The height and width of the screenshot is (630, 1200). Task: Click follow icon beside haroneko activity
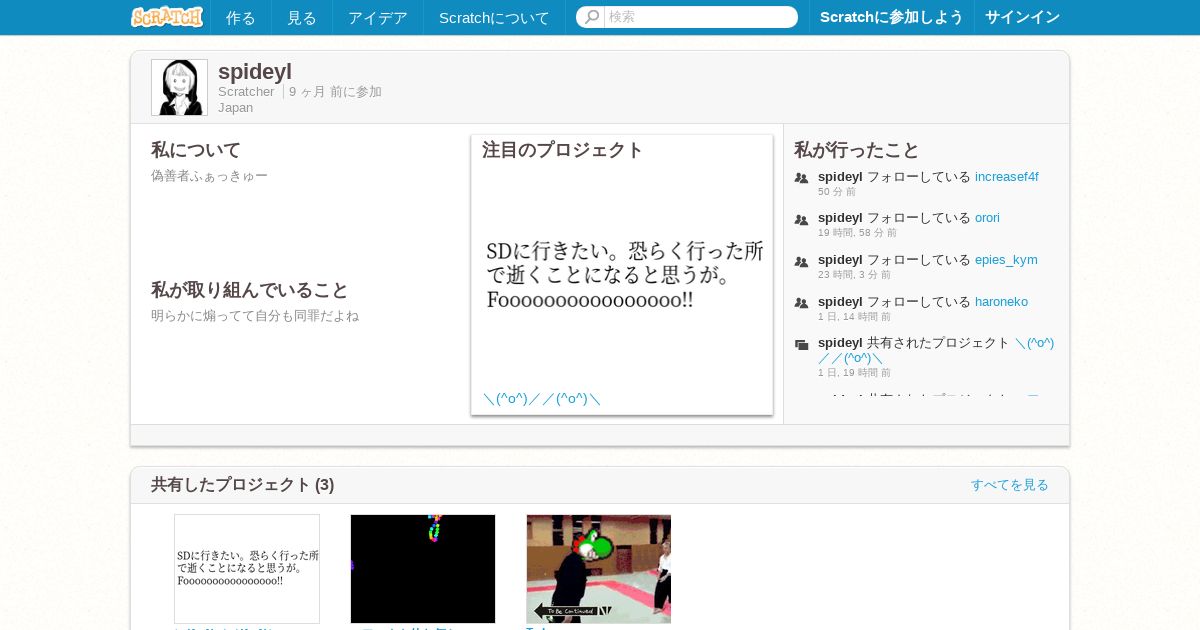pyautogui.click(x=801, y=303)
